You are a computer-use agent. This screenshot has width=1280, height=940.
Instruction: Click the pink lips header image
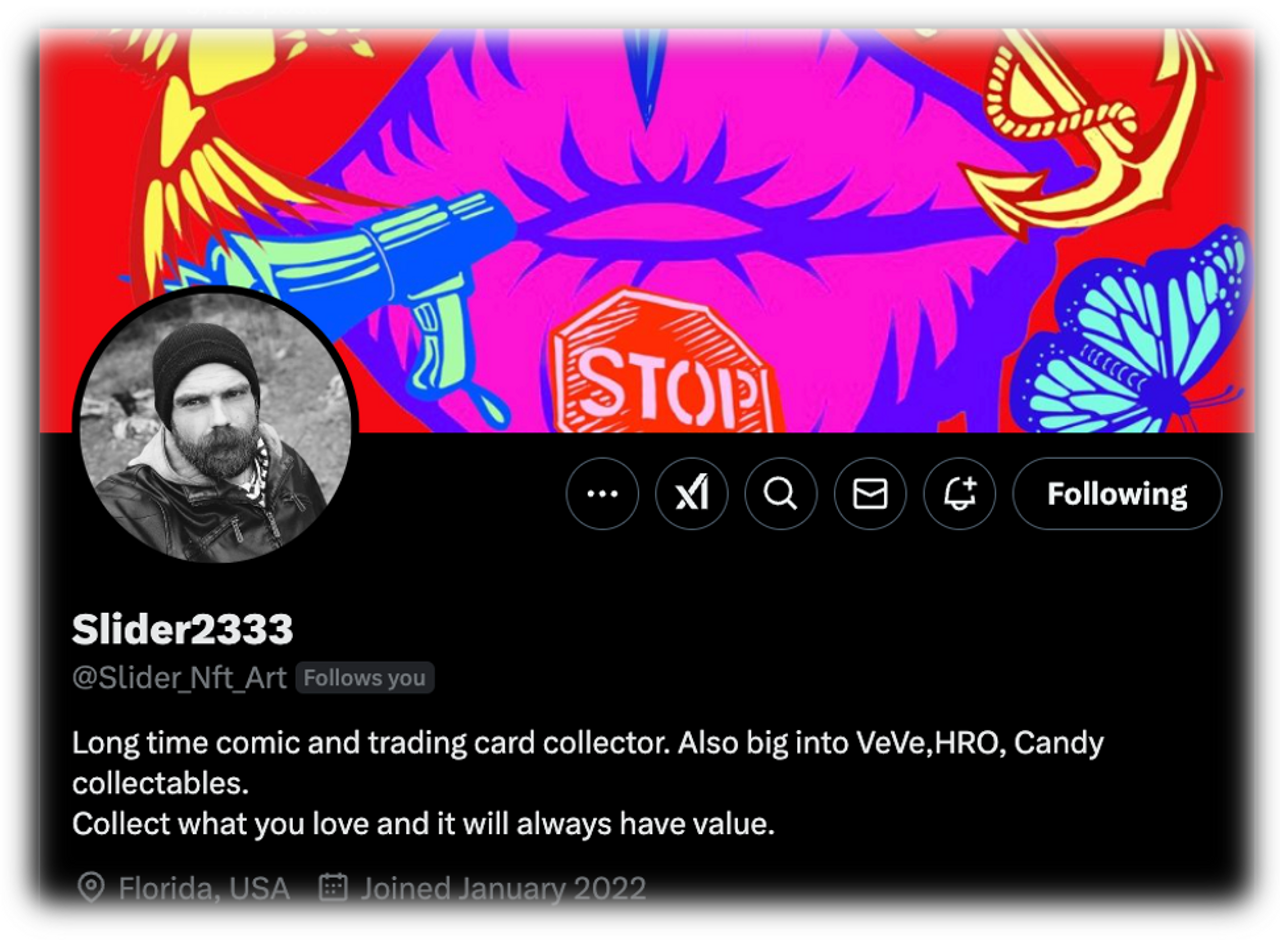click(x=646, y=231)
